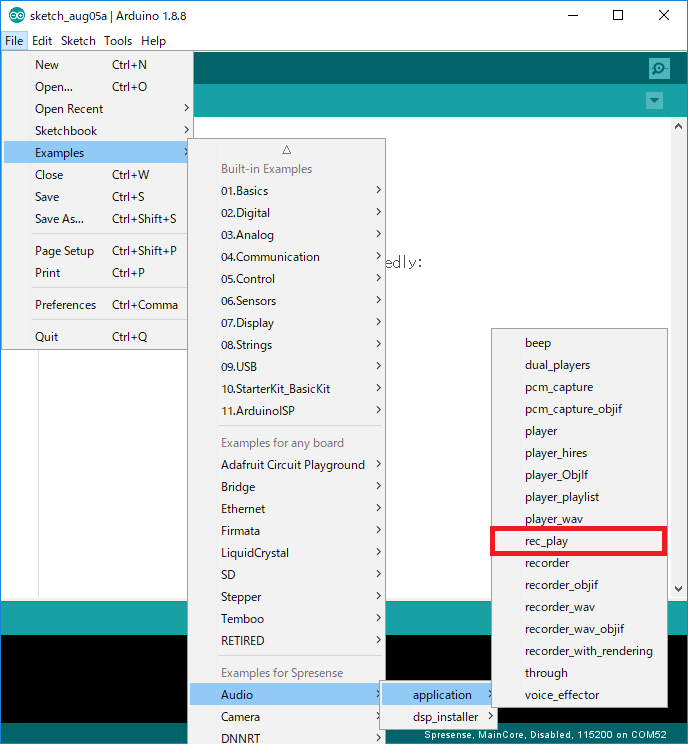Open the Tools menu
Screen dimensions: 688x744
(x=118, y=41)
